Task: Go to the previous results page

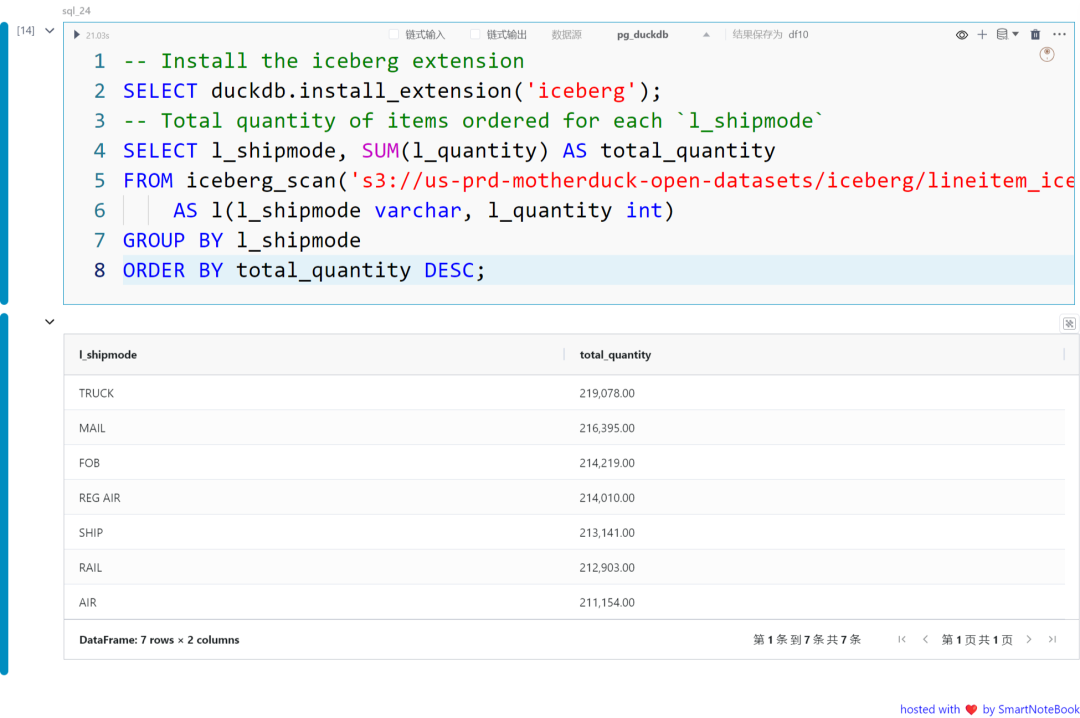Action: pos(925,639)
